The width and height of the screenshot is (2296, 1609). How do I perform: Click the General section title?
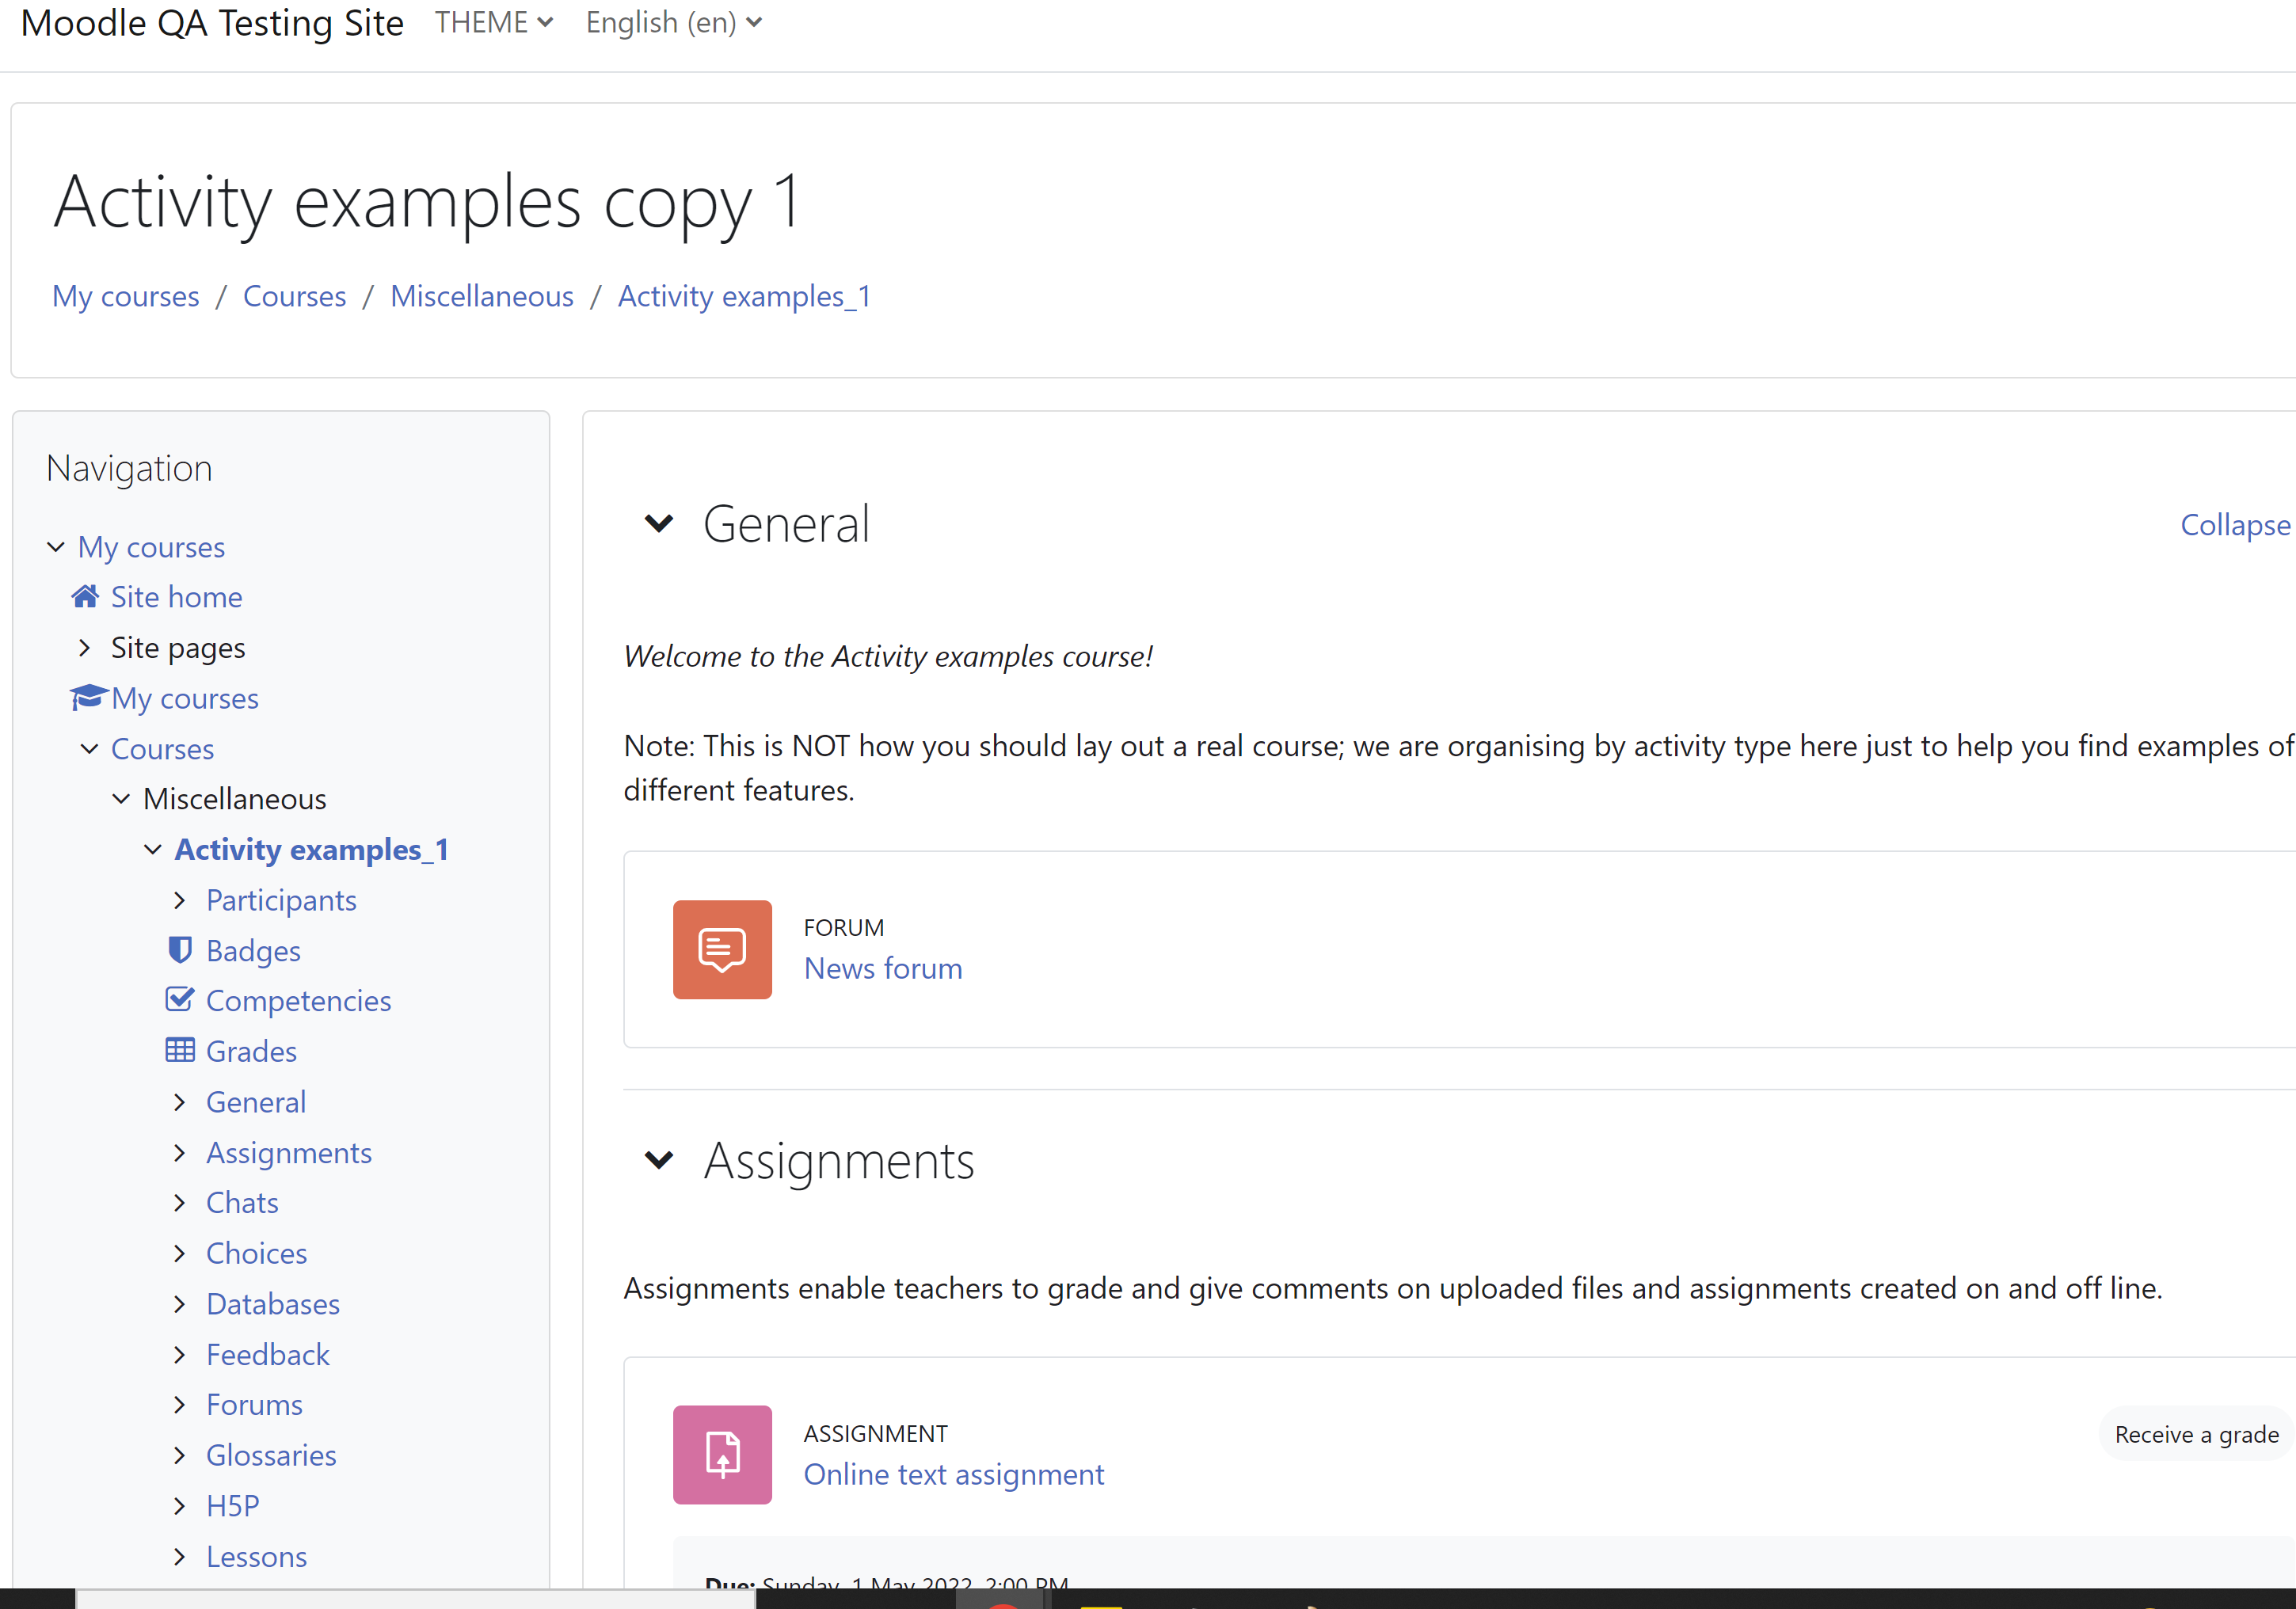(787, 523)
